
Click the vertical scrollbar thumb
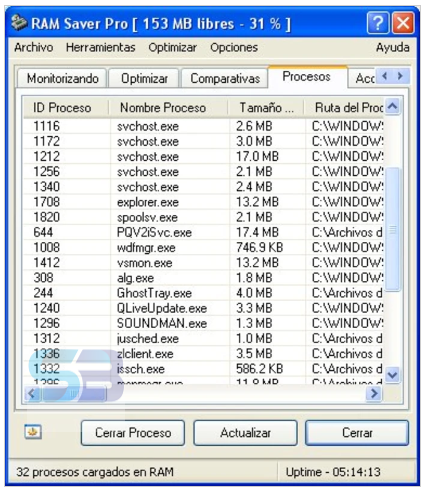(x=392, y=229)
